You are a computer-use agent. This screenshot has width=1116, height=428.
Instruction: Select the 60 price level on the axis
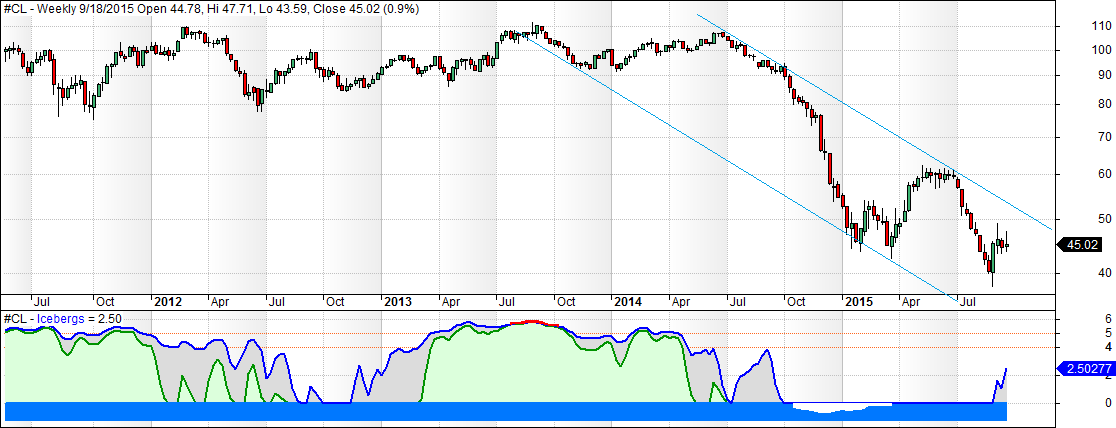(x=1075, y=175)
